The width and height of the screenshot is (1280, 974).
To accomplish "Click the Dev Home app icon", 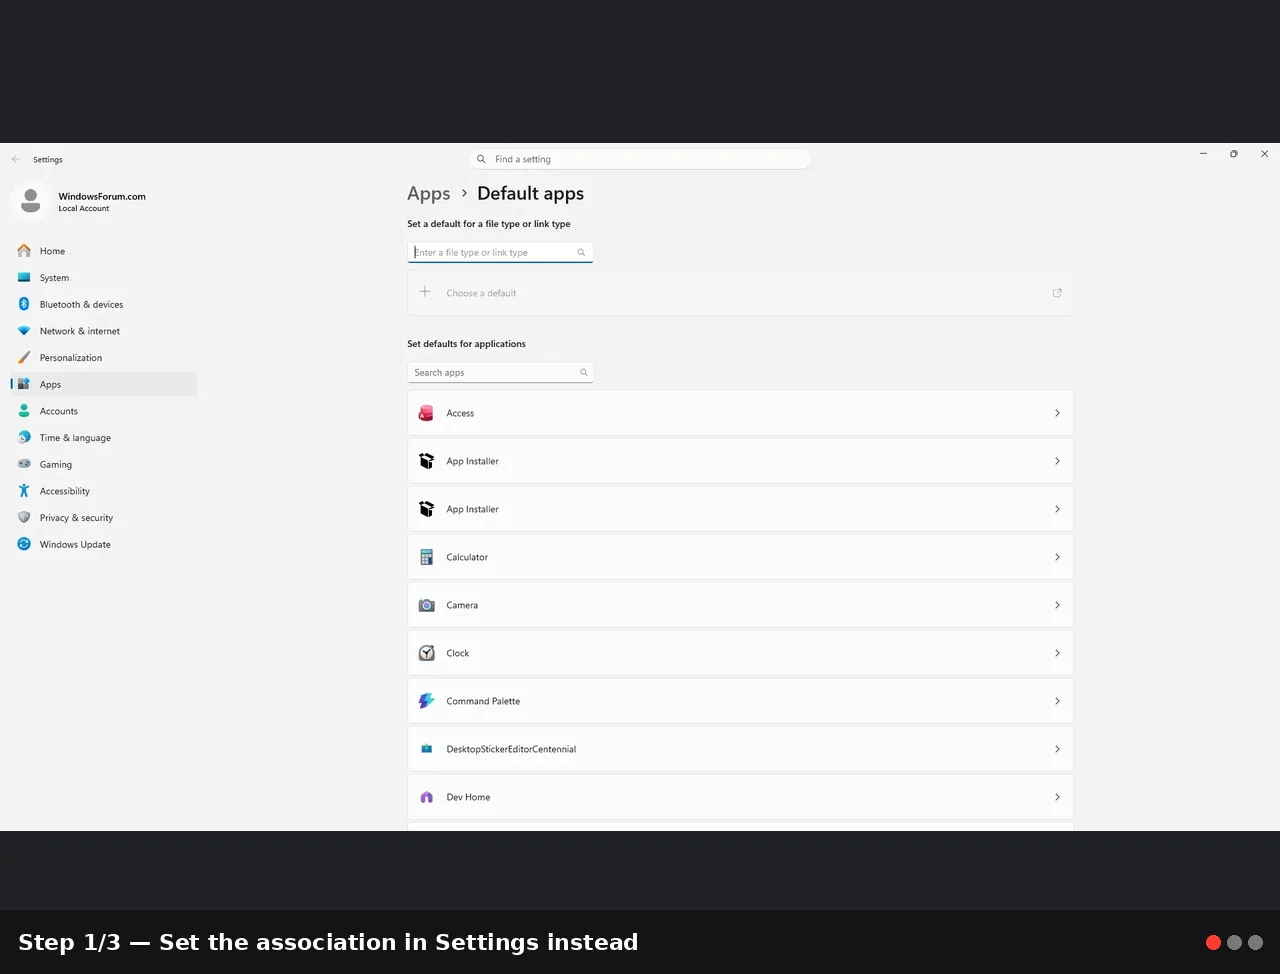I will coord(427,797).
